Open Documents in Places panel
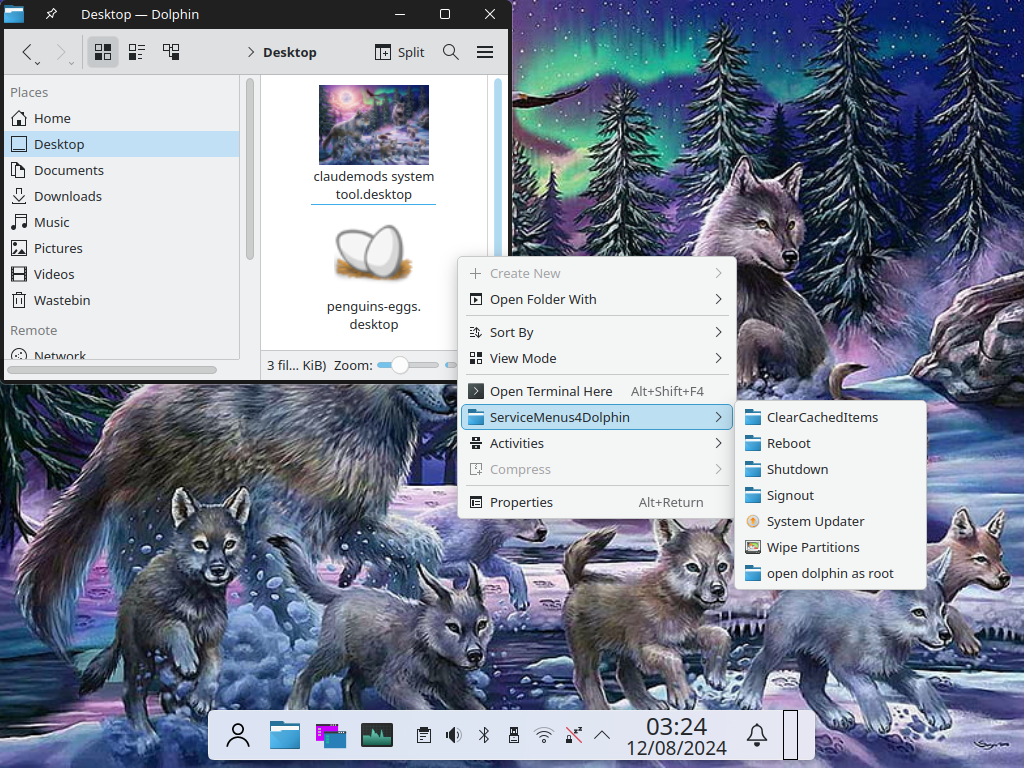This screenshot has width=1024, height=768. pyautogui.click(x=122, y=170)
